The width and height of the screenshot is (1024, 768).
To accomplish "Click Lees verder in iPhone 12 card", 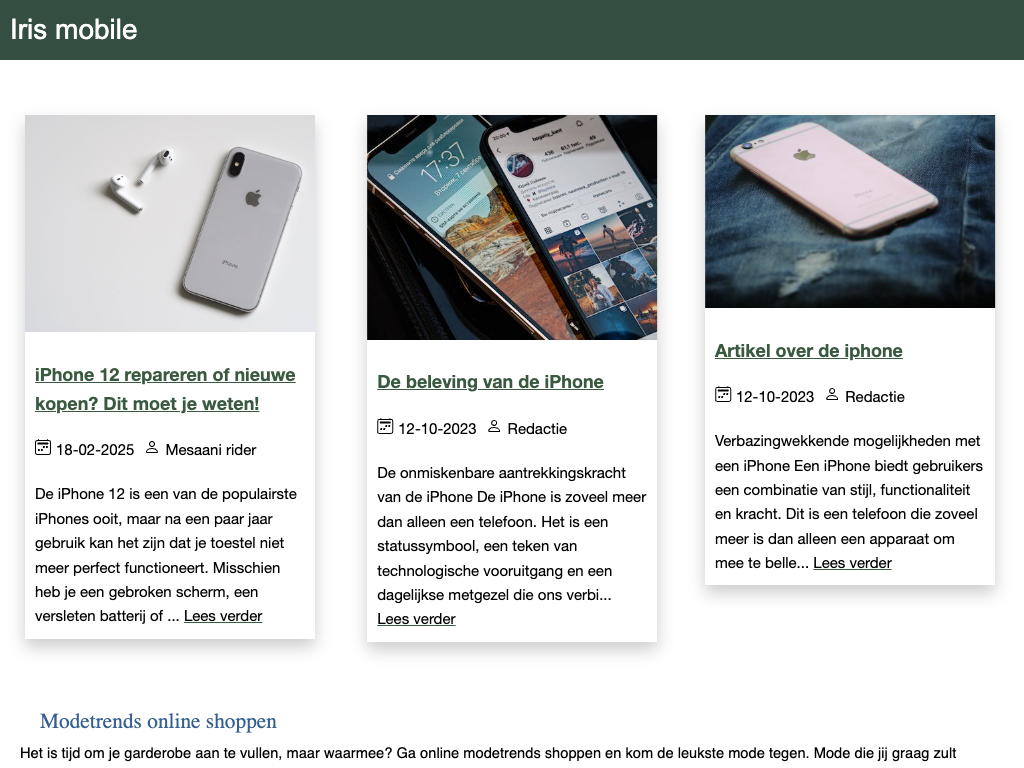I will click(223, 616).
